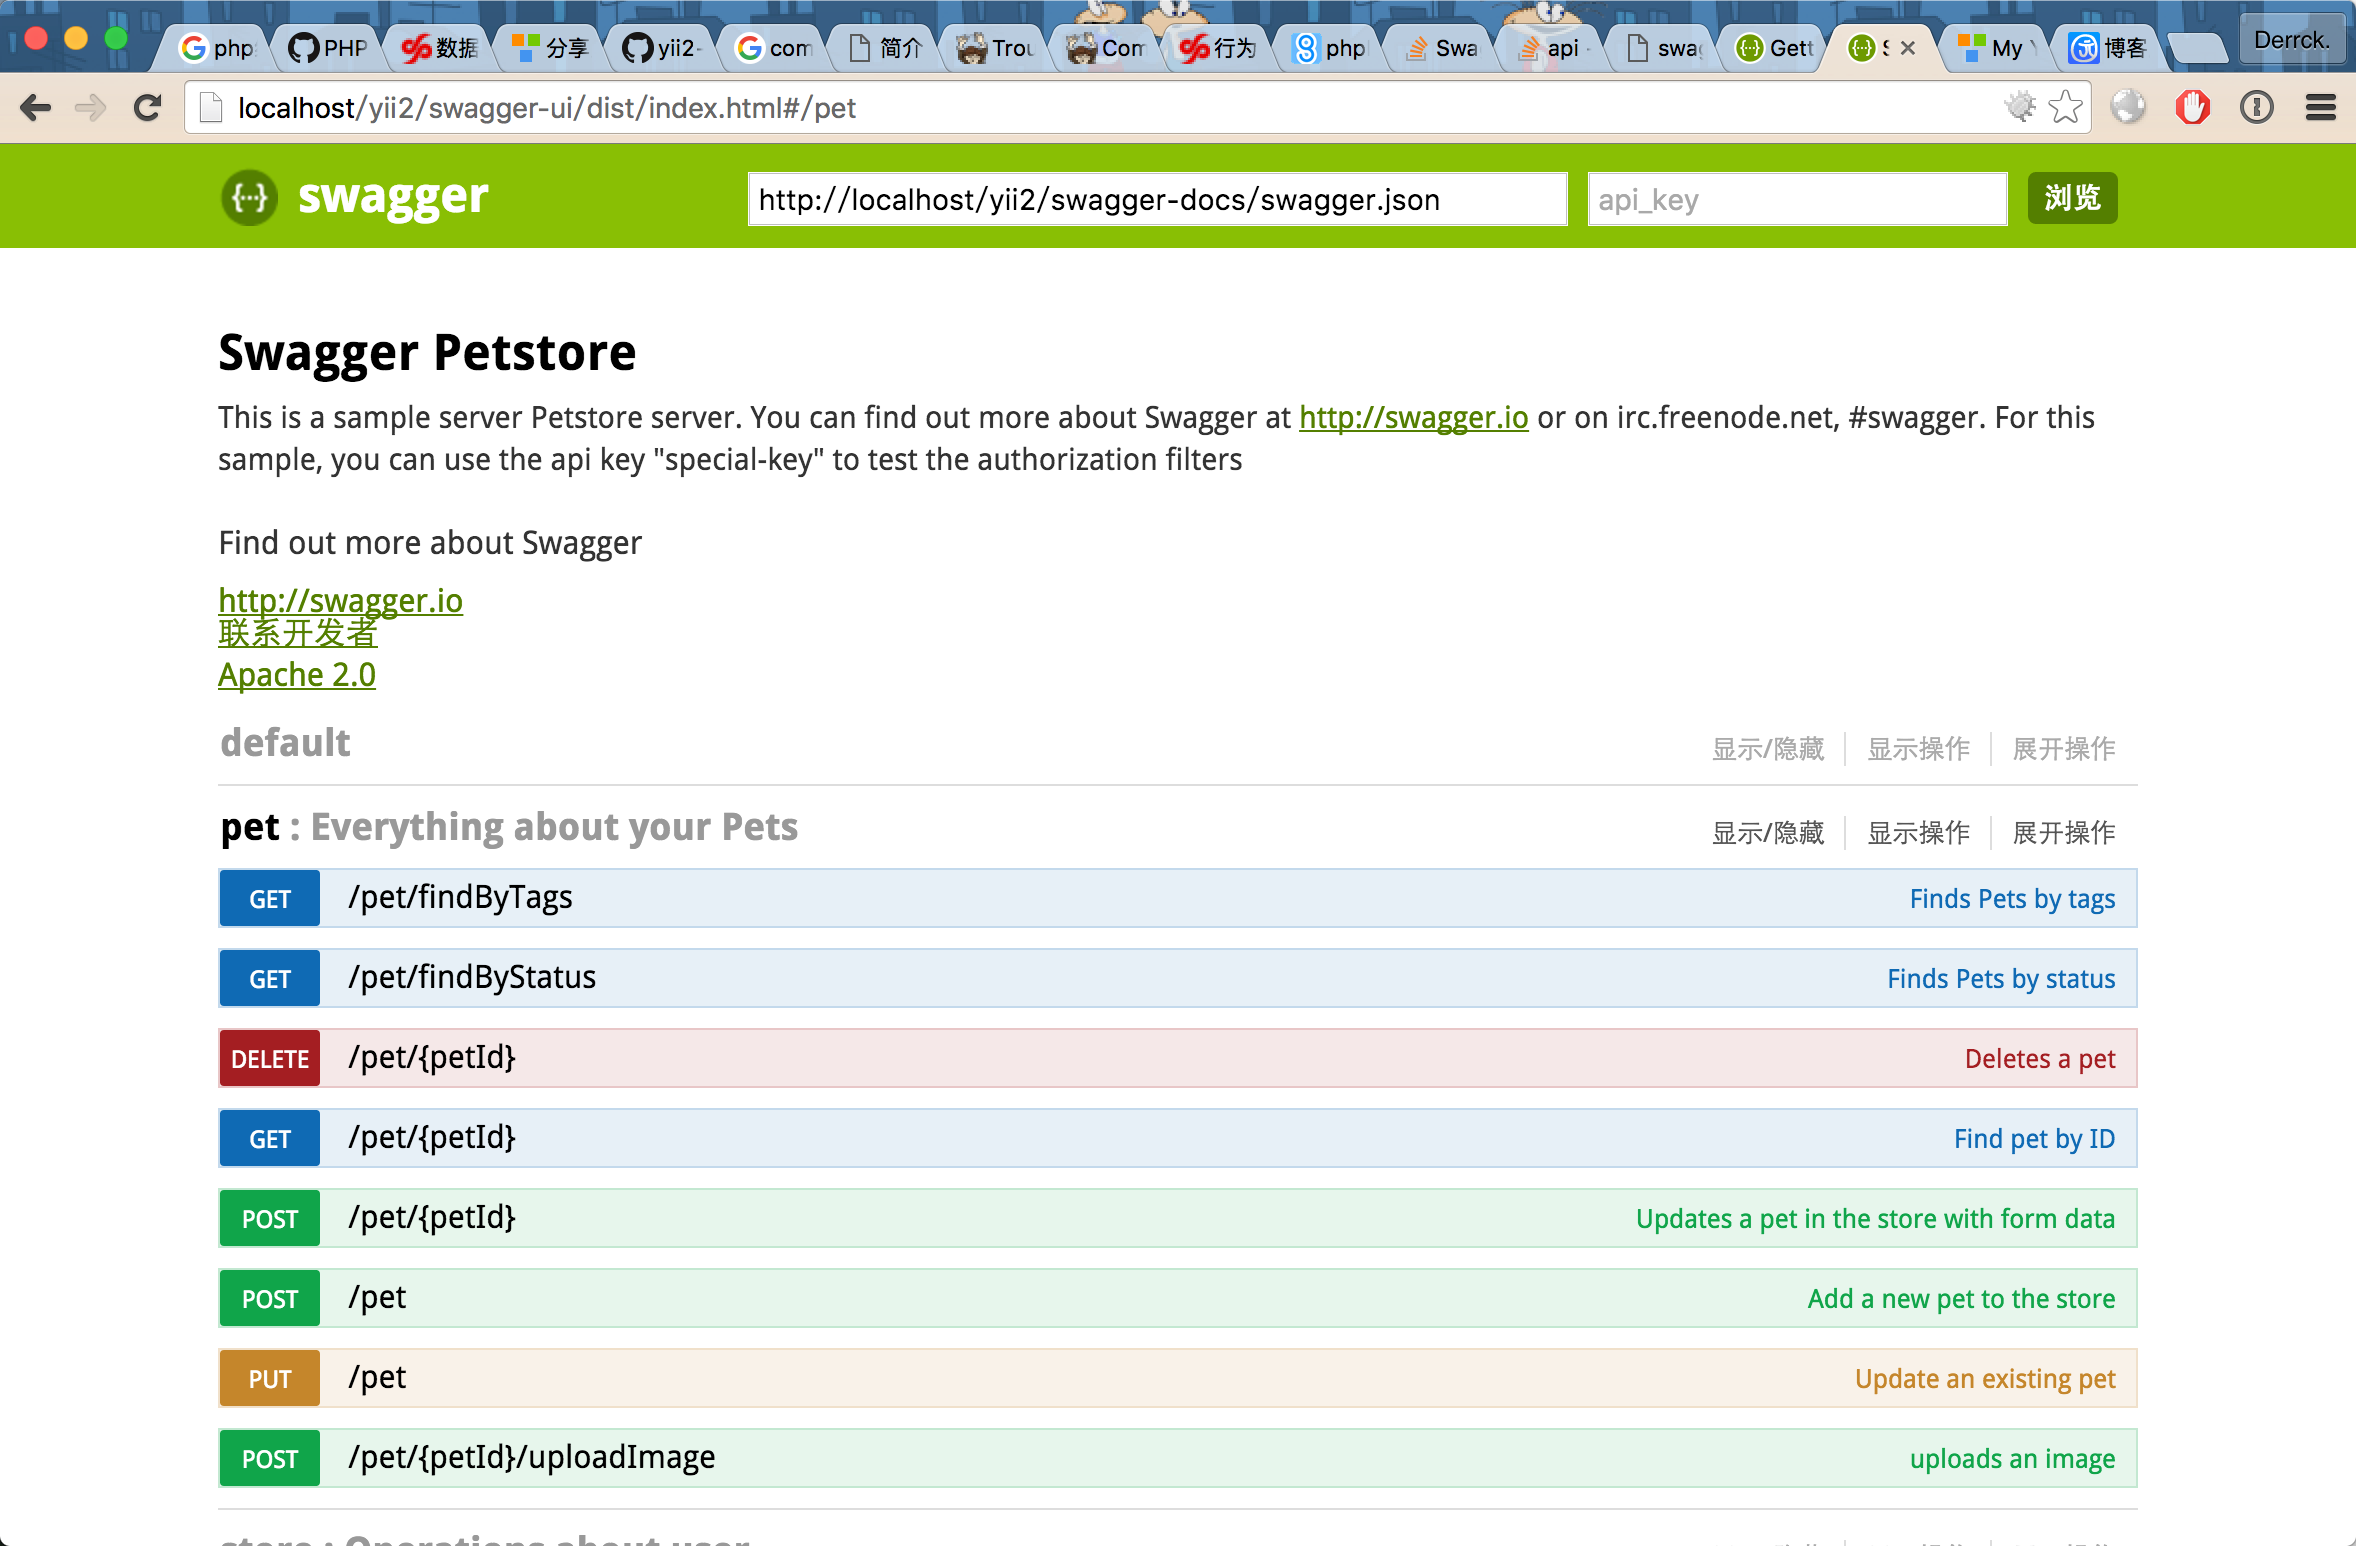
Task: Click the green 浏览 explore button
Action: pos(2071,198)
